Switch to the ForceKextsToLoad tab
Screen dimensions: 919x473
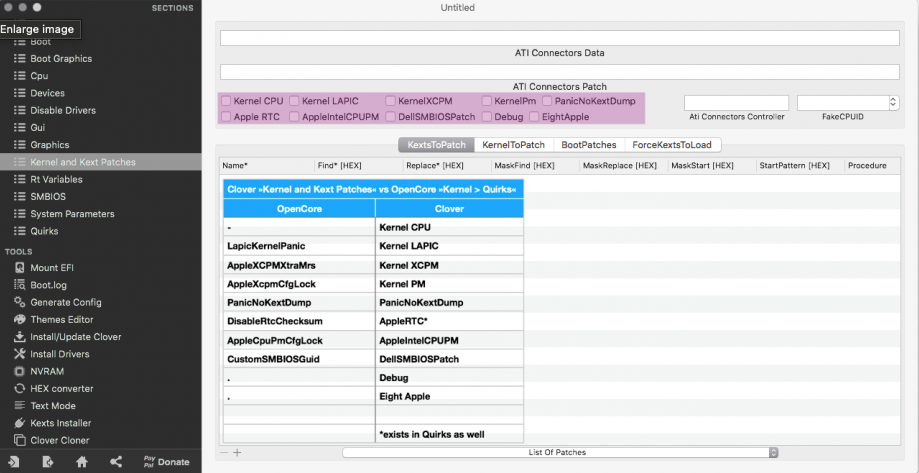click(671, 145)
